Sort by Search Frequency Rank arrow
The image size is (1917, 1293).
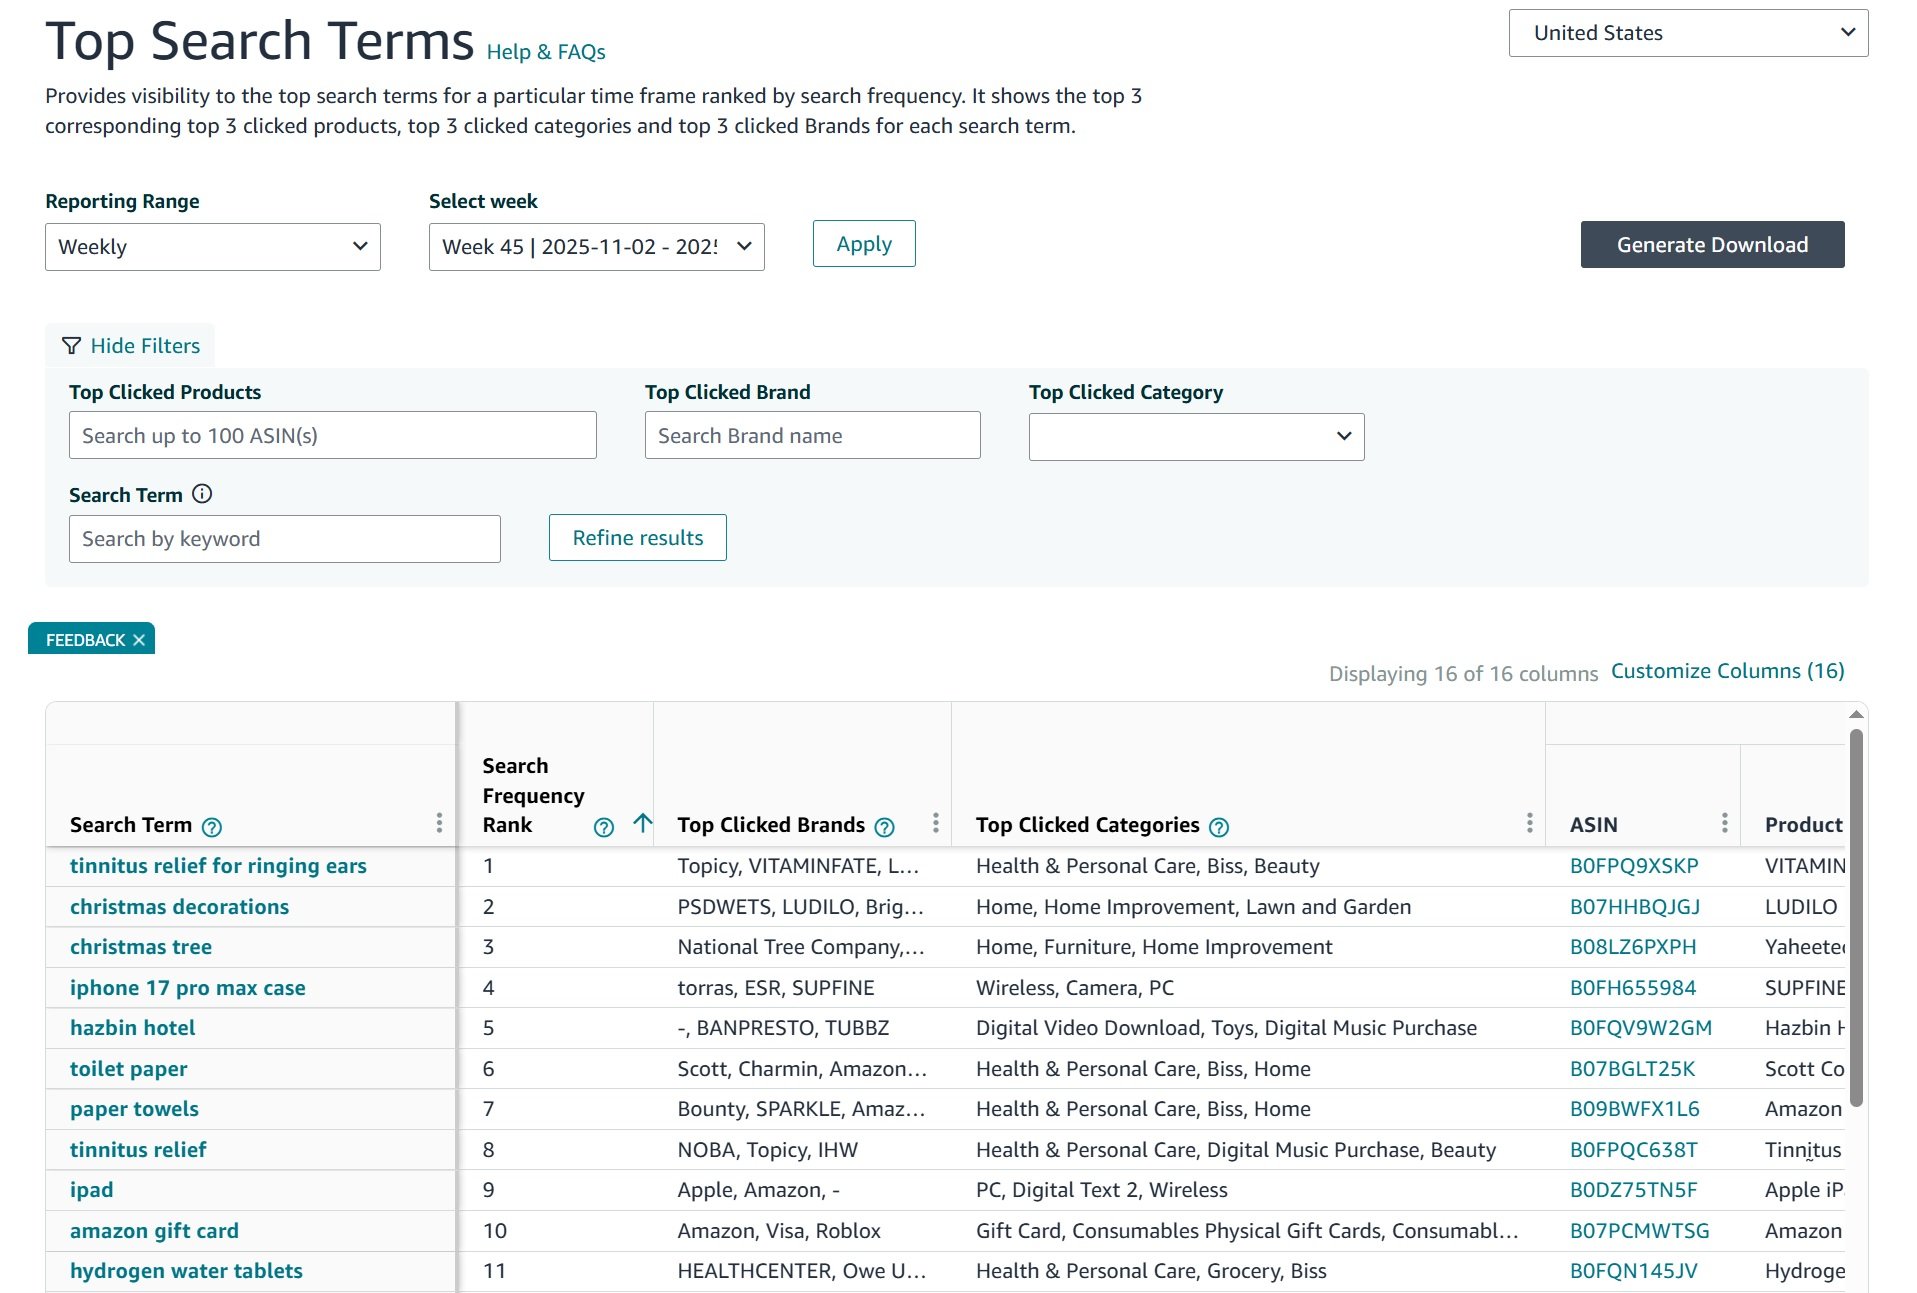coord(642,824)
